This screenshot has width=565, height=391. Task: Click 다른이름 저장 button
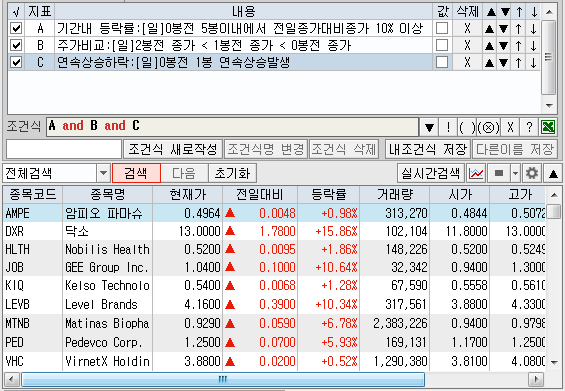[x=515, y=149]
